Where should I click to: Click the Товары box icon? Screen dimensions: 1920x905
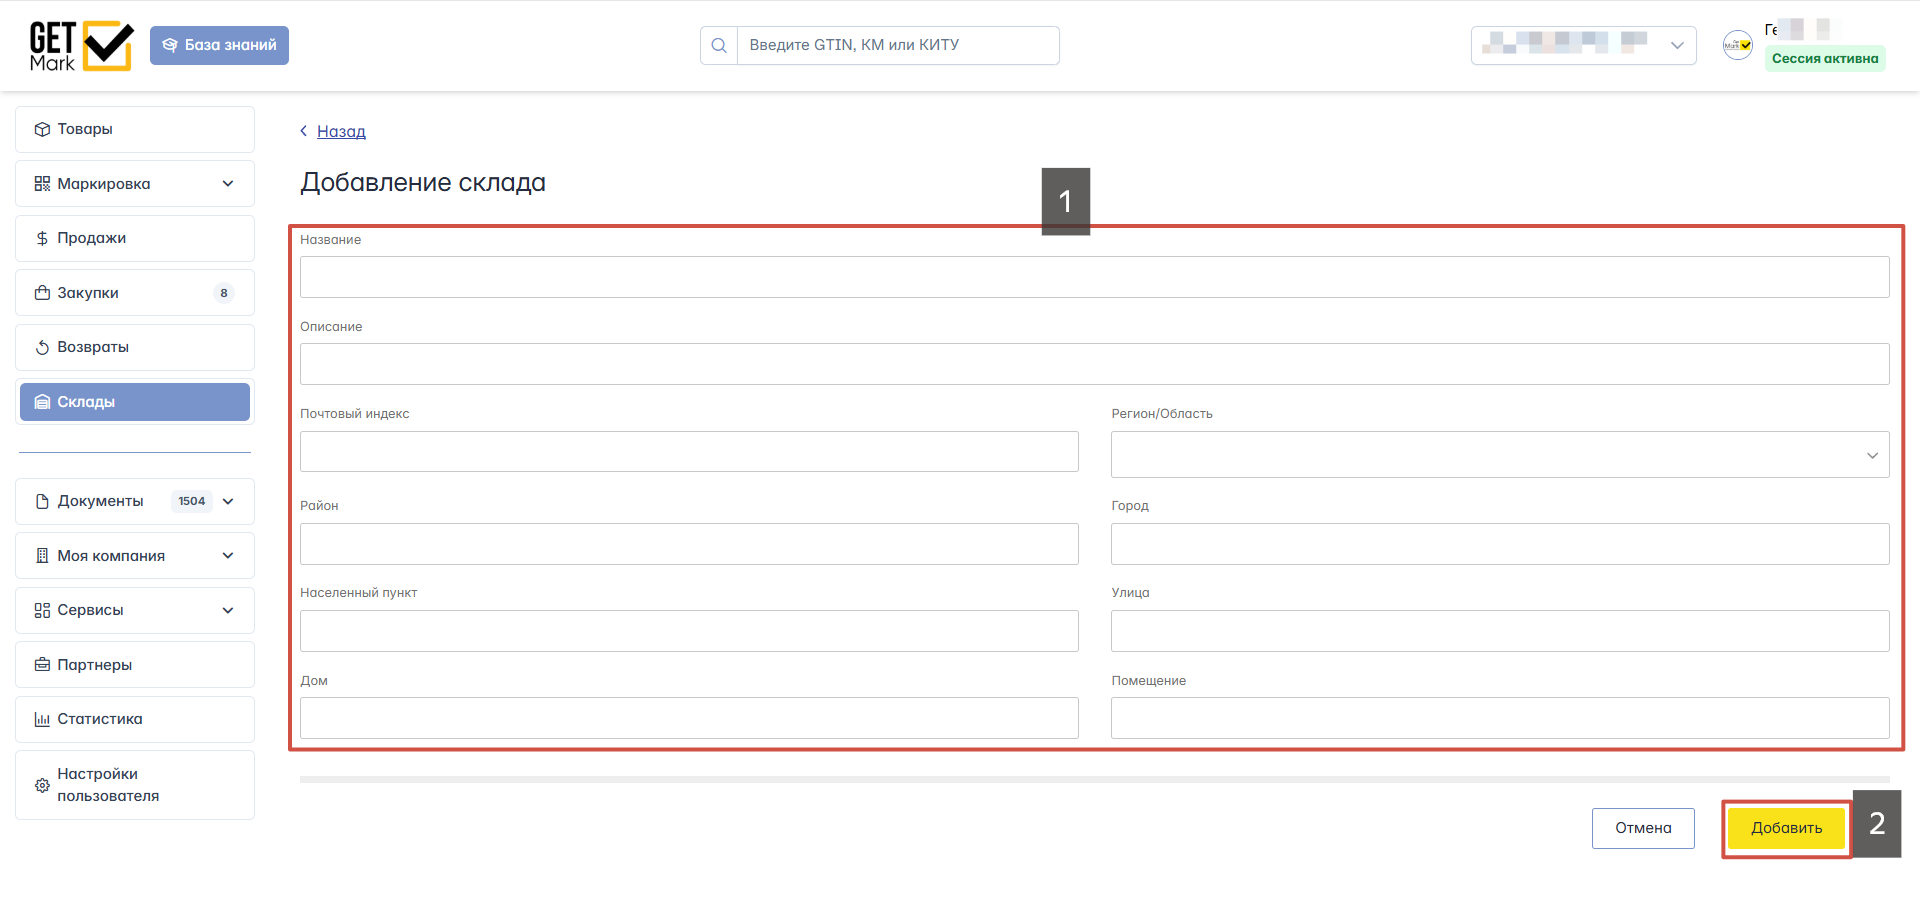pos(42,129)
